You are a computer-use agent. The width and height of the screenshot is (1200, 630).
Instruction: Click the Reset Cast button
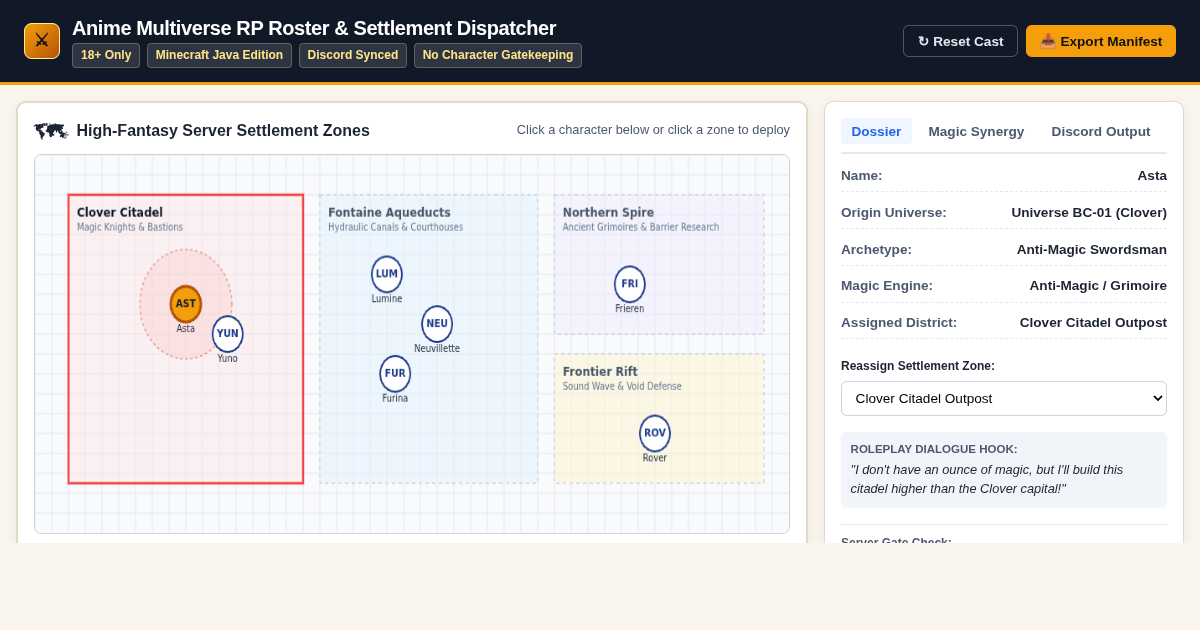point(960,41)
